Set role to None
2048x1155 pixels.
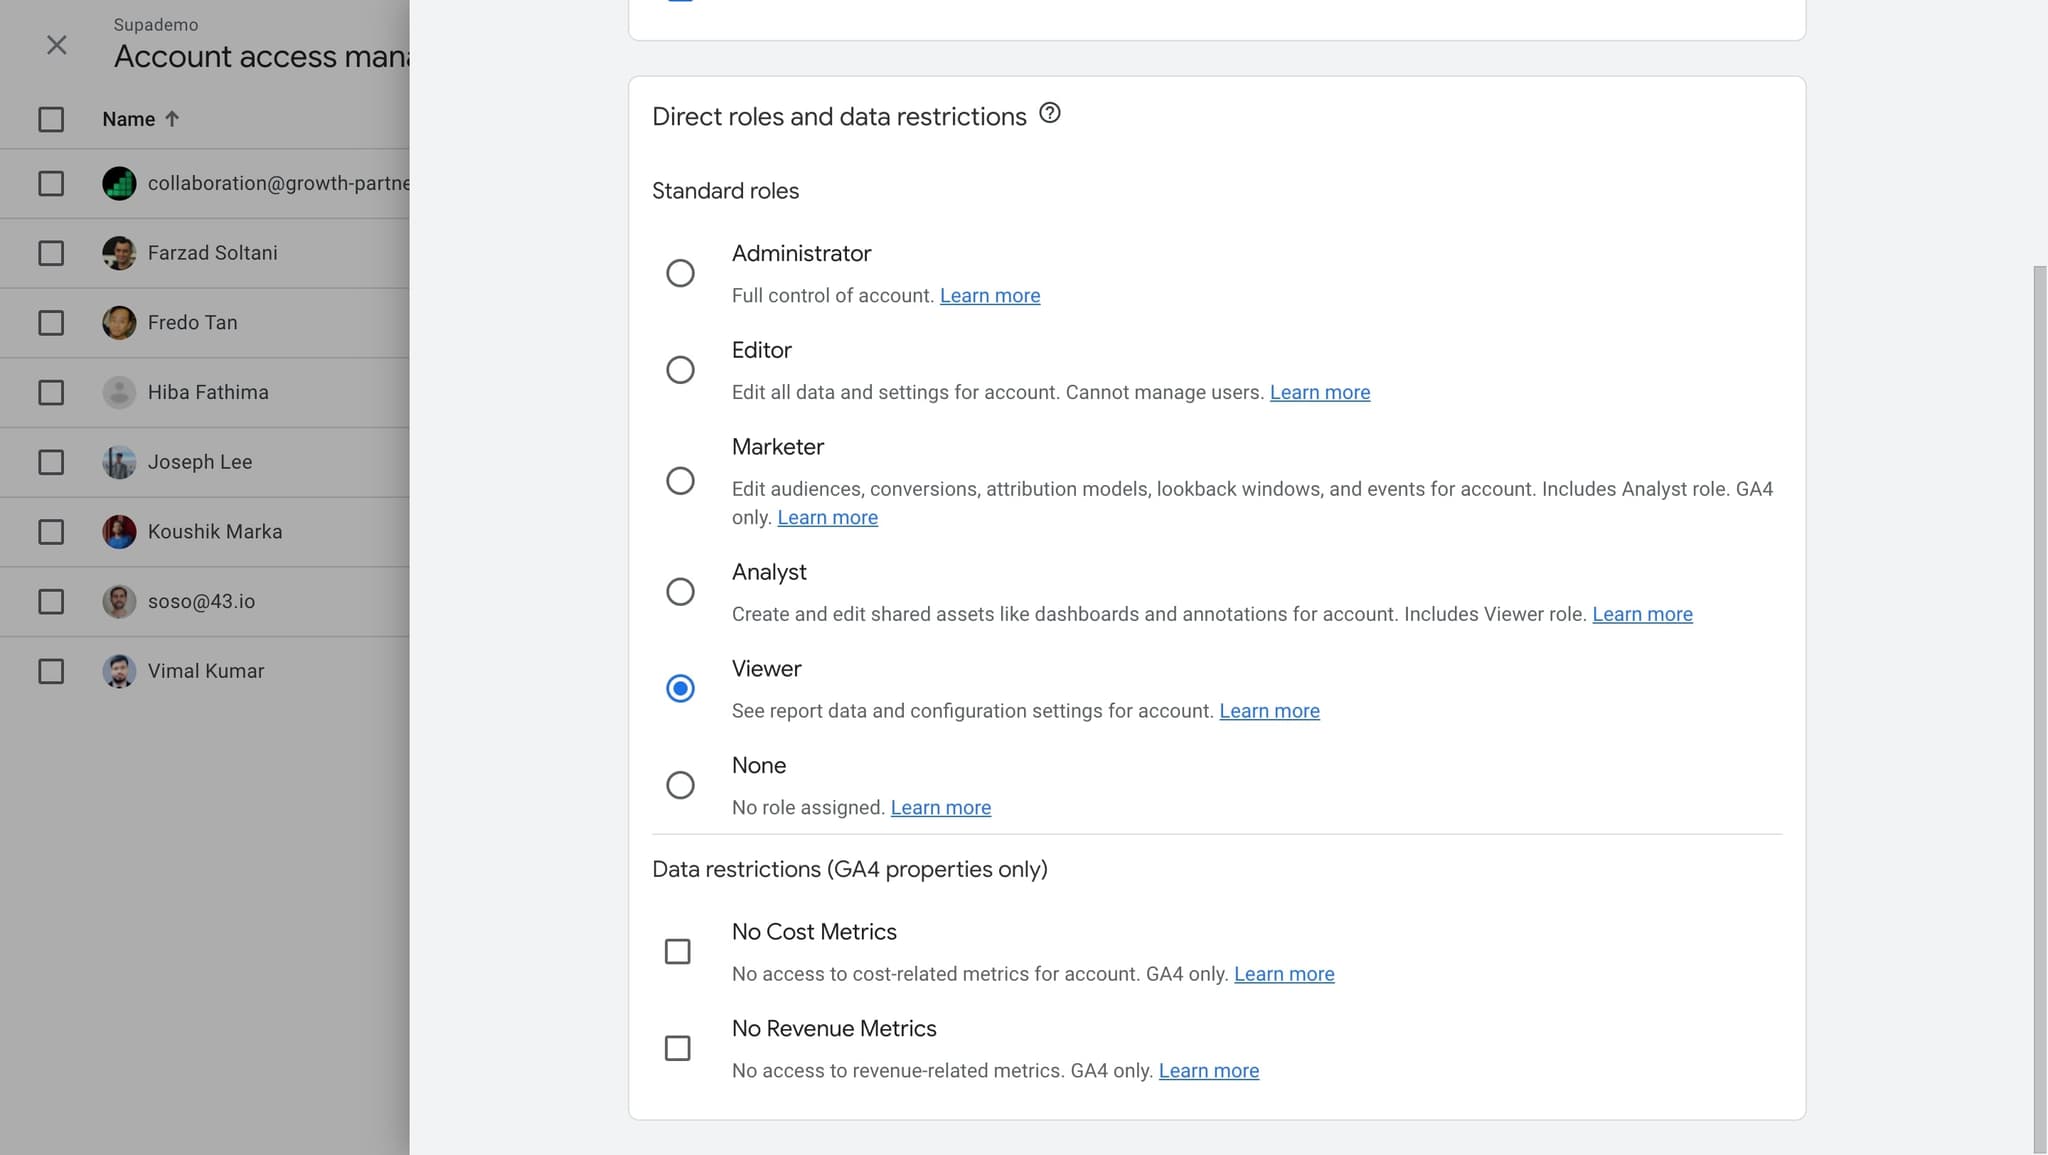pos(680,785)
